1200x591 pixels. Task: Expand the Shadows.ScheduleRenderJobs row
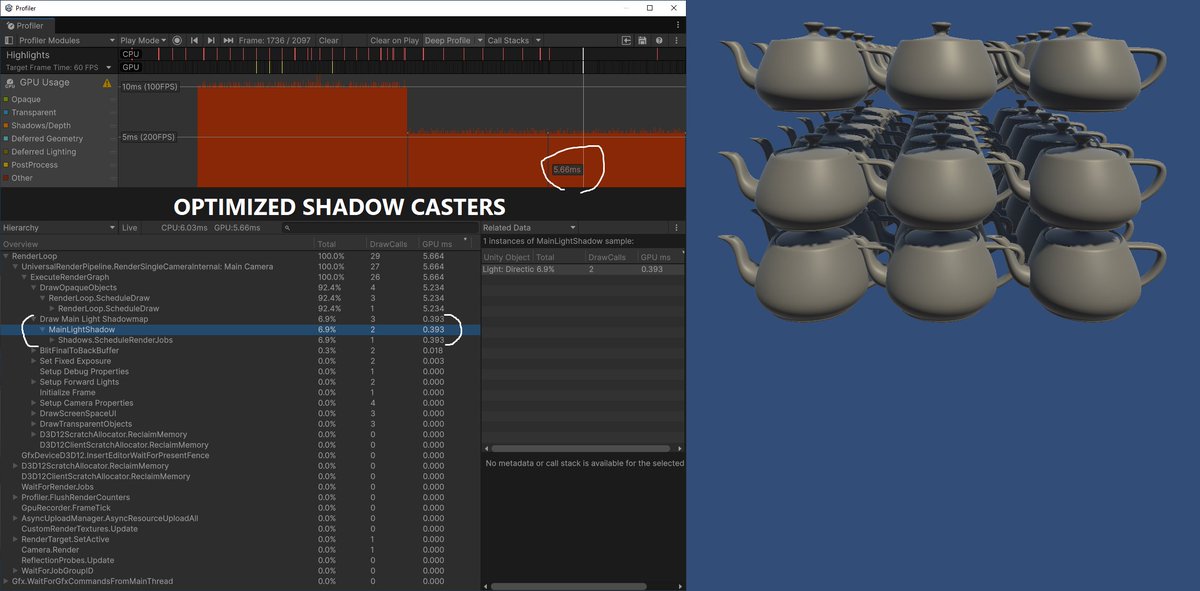(x=52, y=340)
